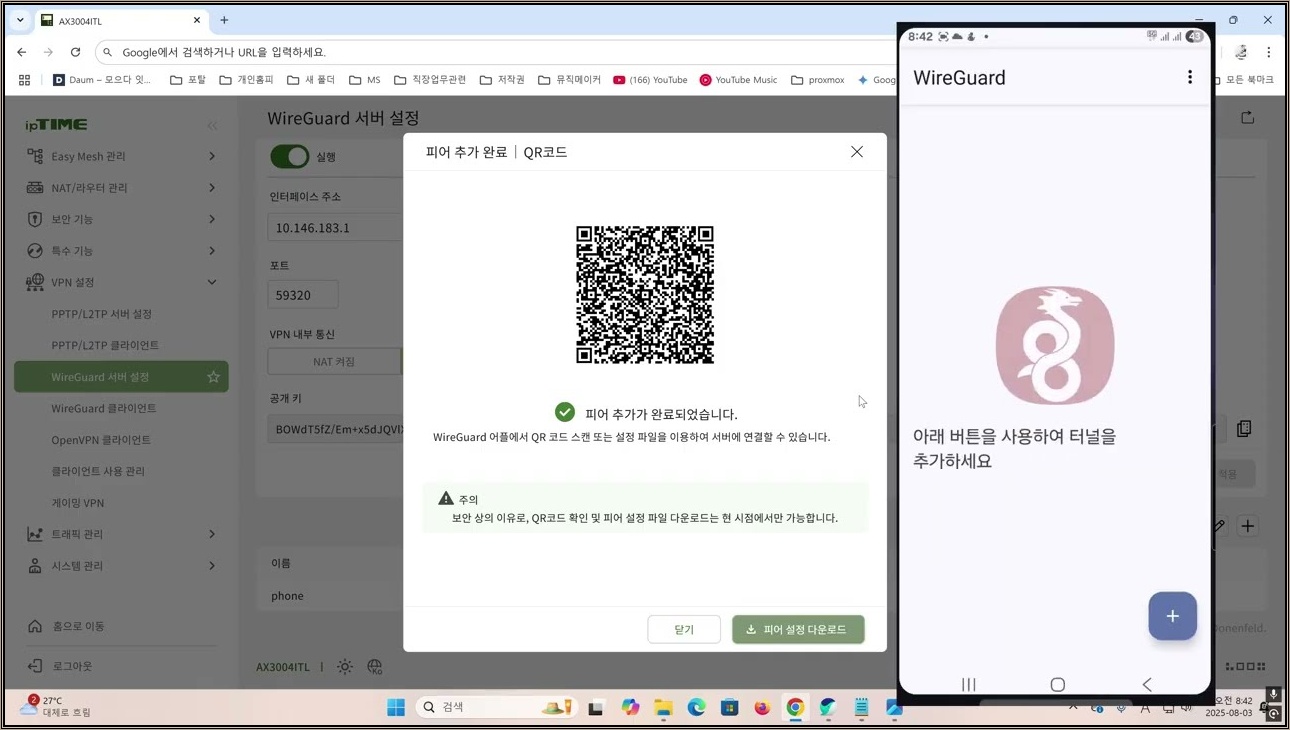Click the 포트 field showing 59320

pos(303,295)
